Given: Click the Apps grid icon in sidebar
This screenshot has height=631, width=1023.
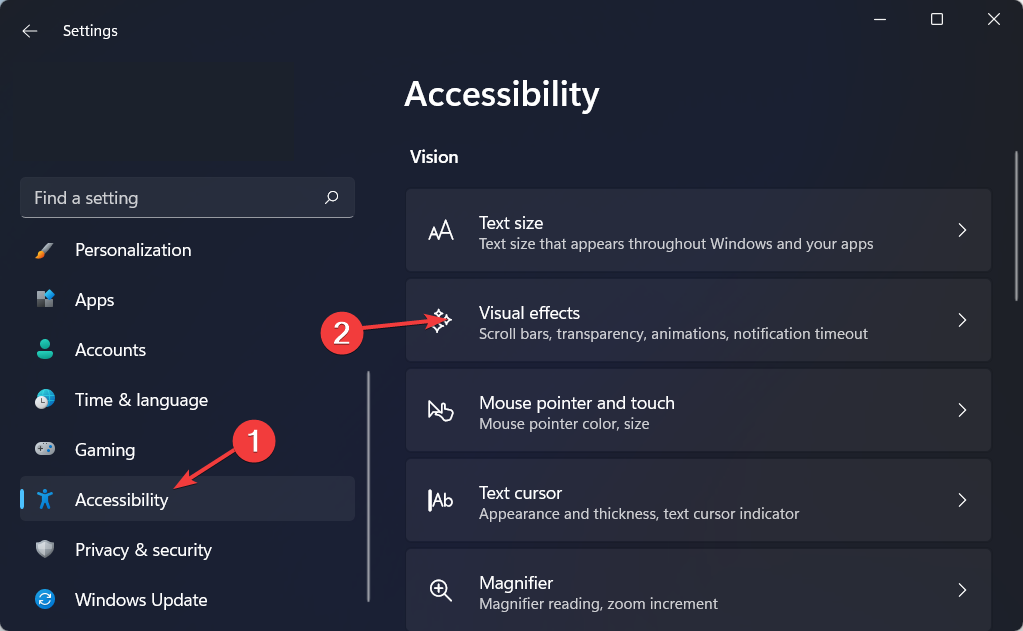Looking at the screenshot, I should [x=44, y=300].
